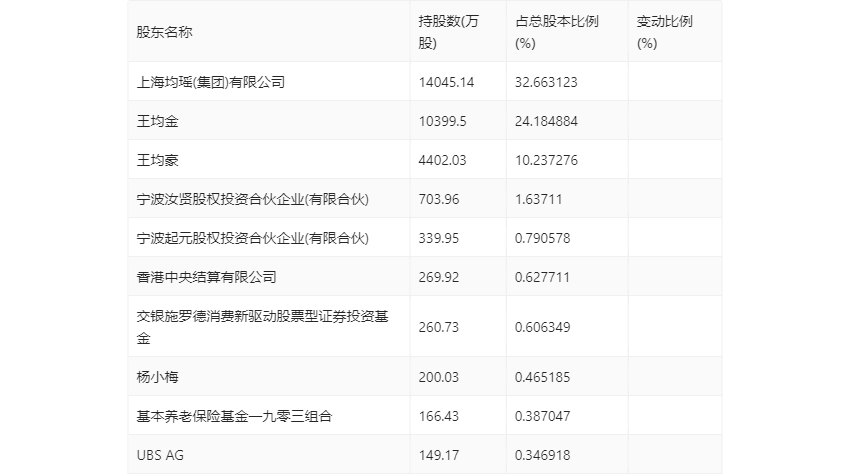
Task: Select 香港中央结算有限公司 shareholder name
Action: 207,277
